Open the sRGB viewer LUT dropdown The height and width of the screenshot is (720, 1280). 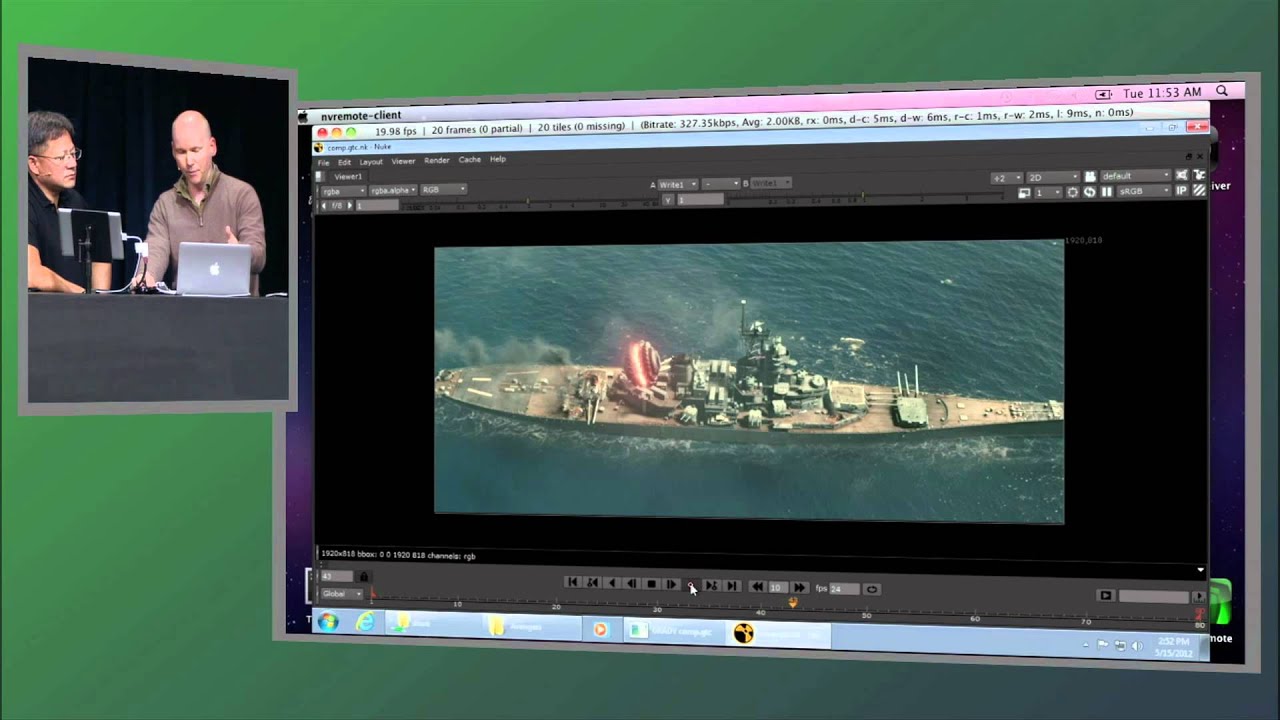[1143, 191]
